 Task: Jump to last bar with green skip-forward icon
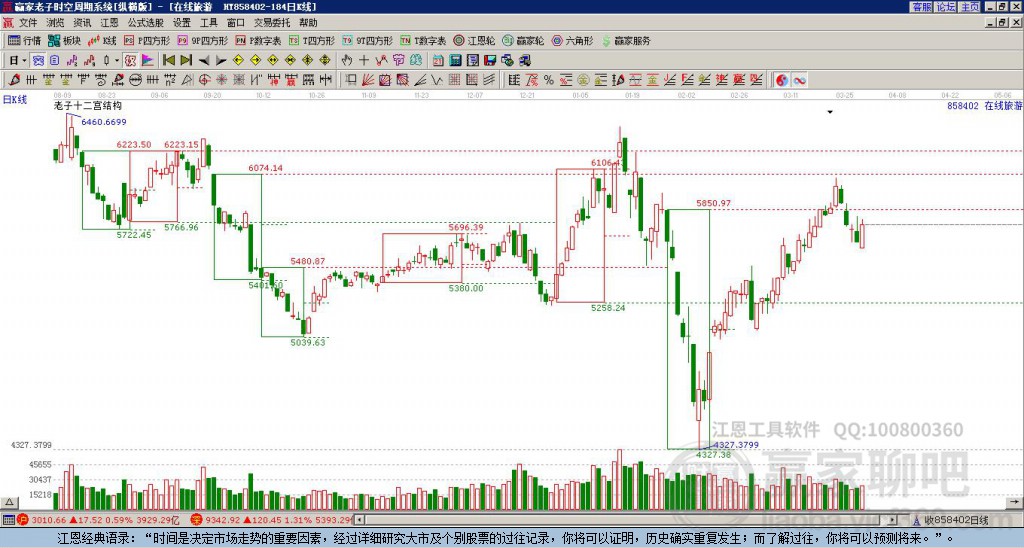(x=186, y=61)
